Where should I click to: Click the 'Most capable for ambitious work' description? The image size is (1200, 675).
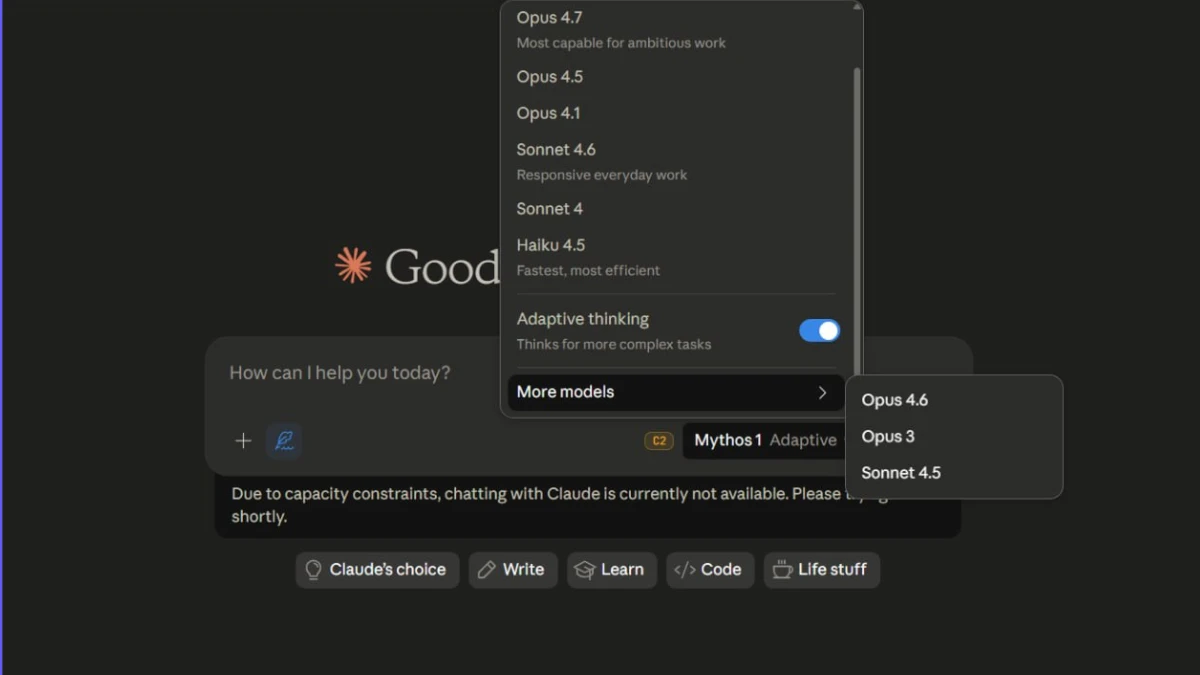point(621,43)
